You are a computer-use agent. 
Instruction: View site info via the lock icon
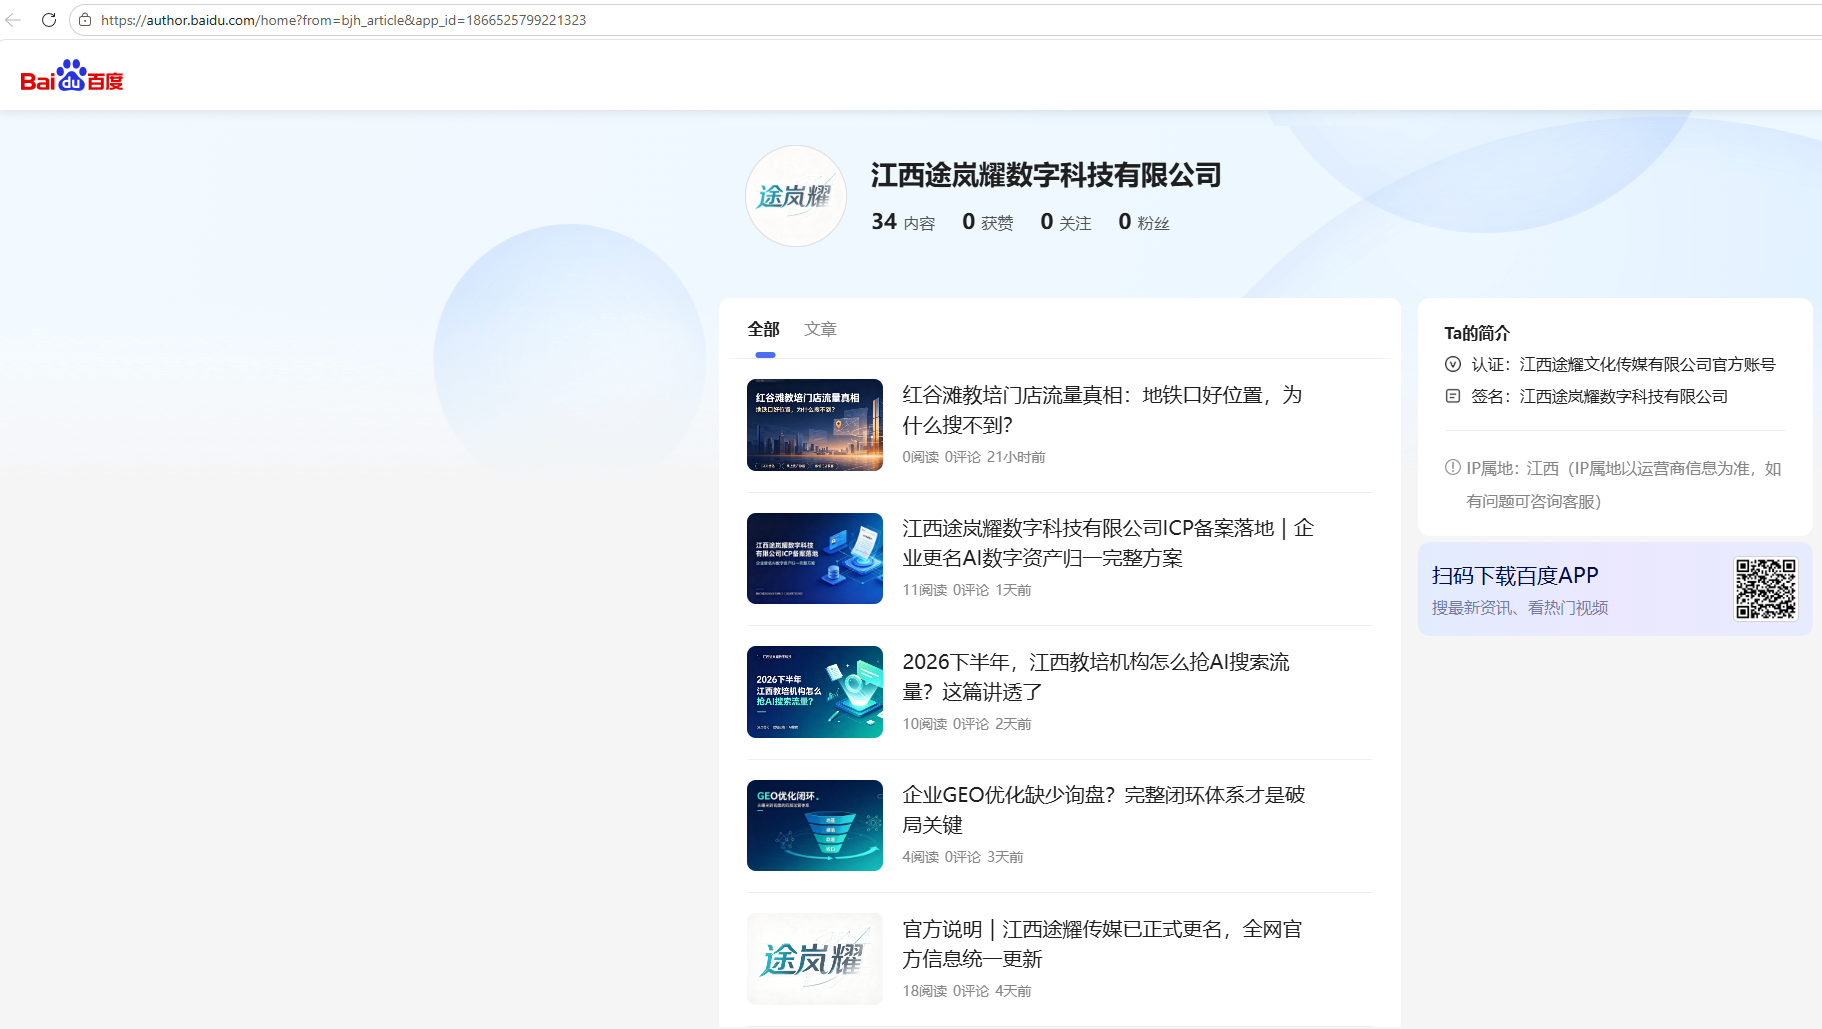tap(85, 20)
